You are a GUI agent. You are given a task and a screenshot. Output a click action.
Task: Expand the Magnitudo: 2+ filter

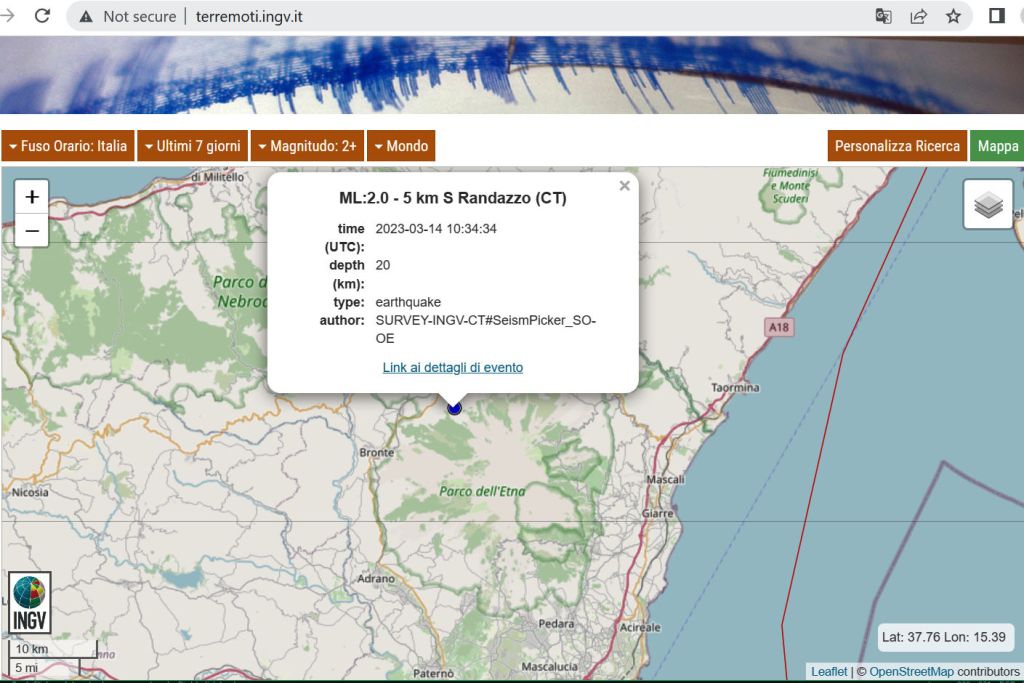point(307,146)
